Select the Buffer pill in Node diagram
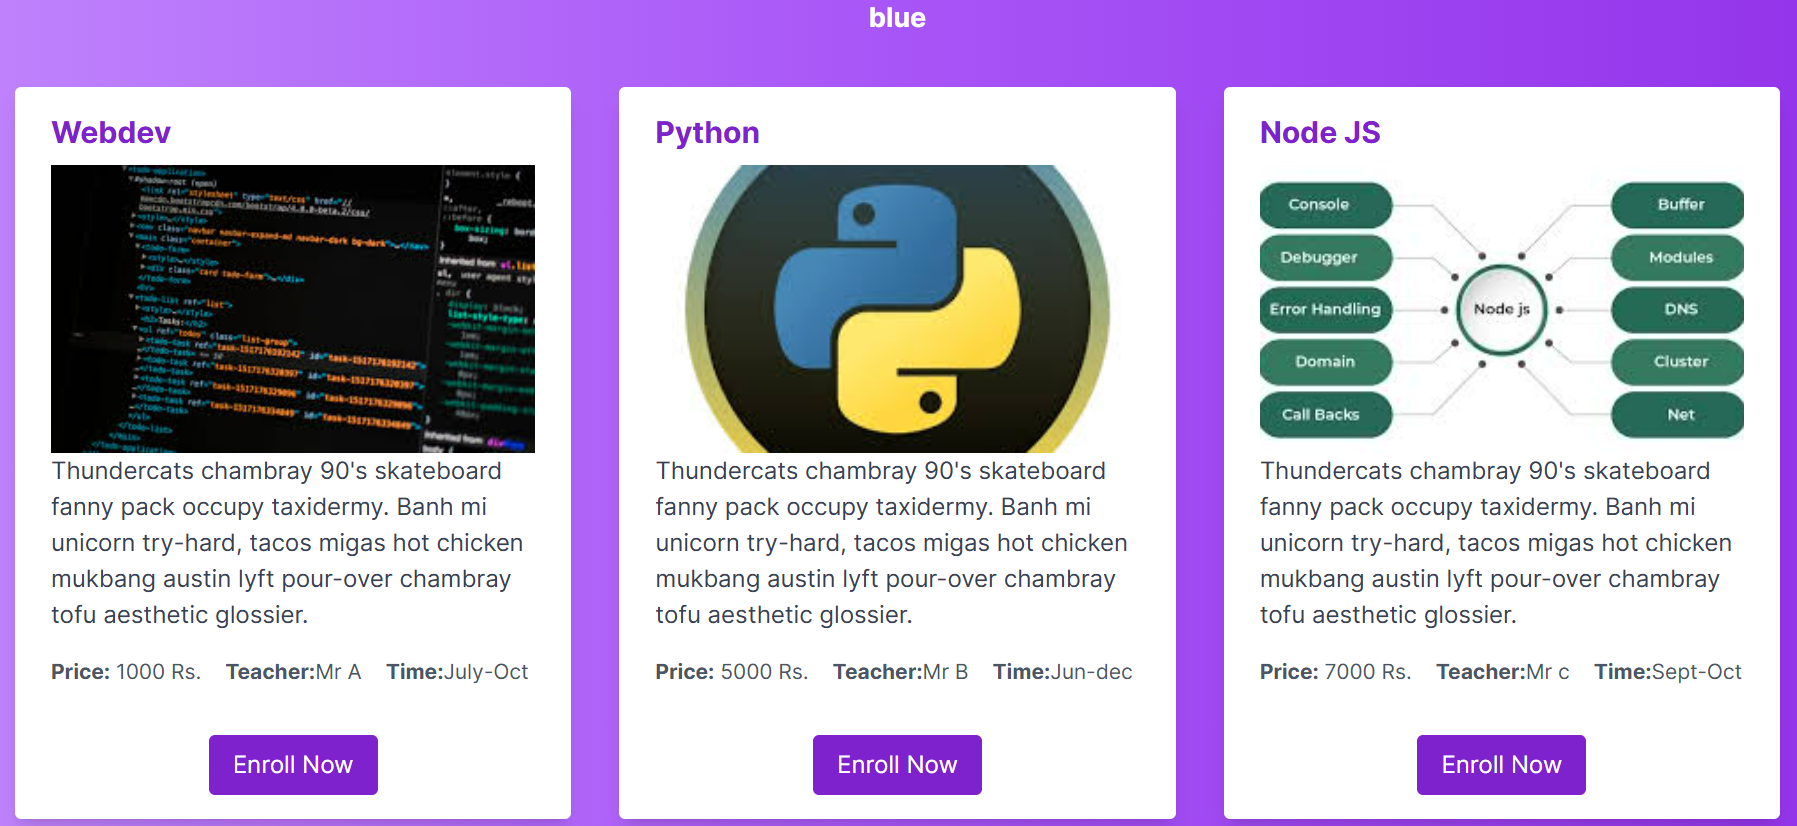This screenshot has height=826, width=1797. (x=1678, y=205)
